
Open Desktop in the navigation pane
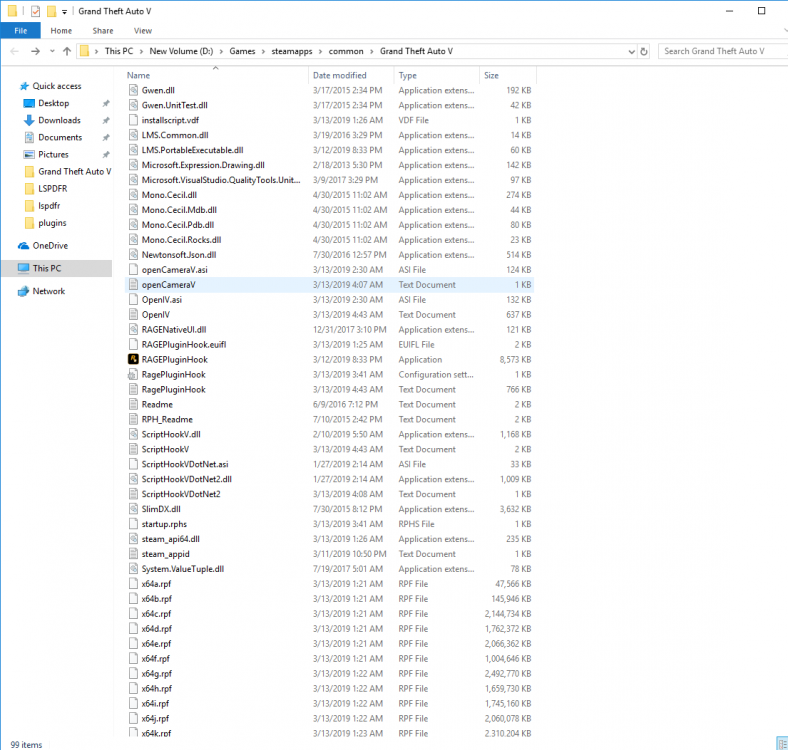(x=53, y=103)
